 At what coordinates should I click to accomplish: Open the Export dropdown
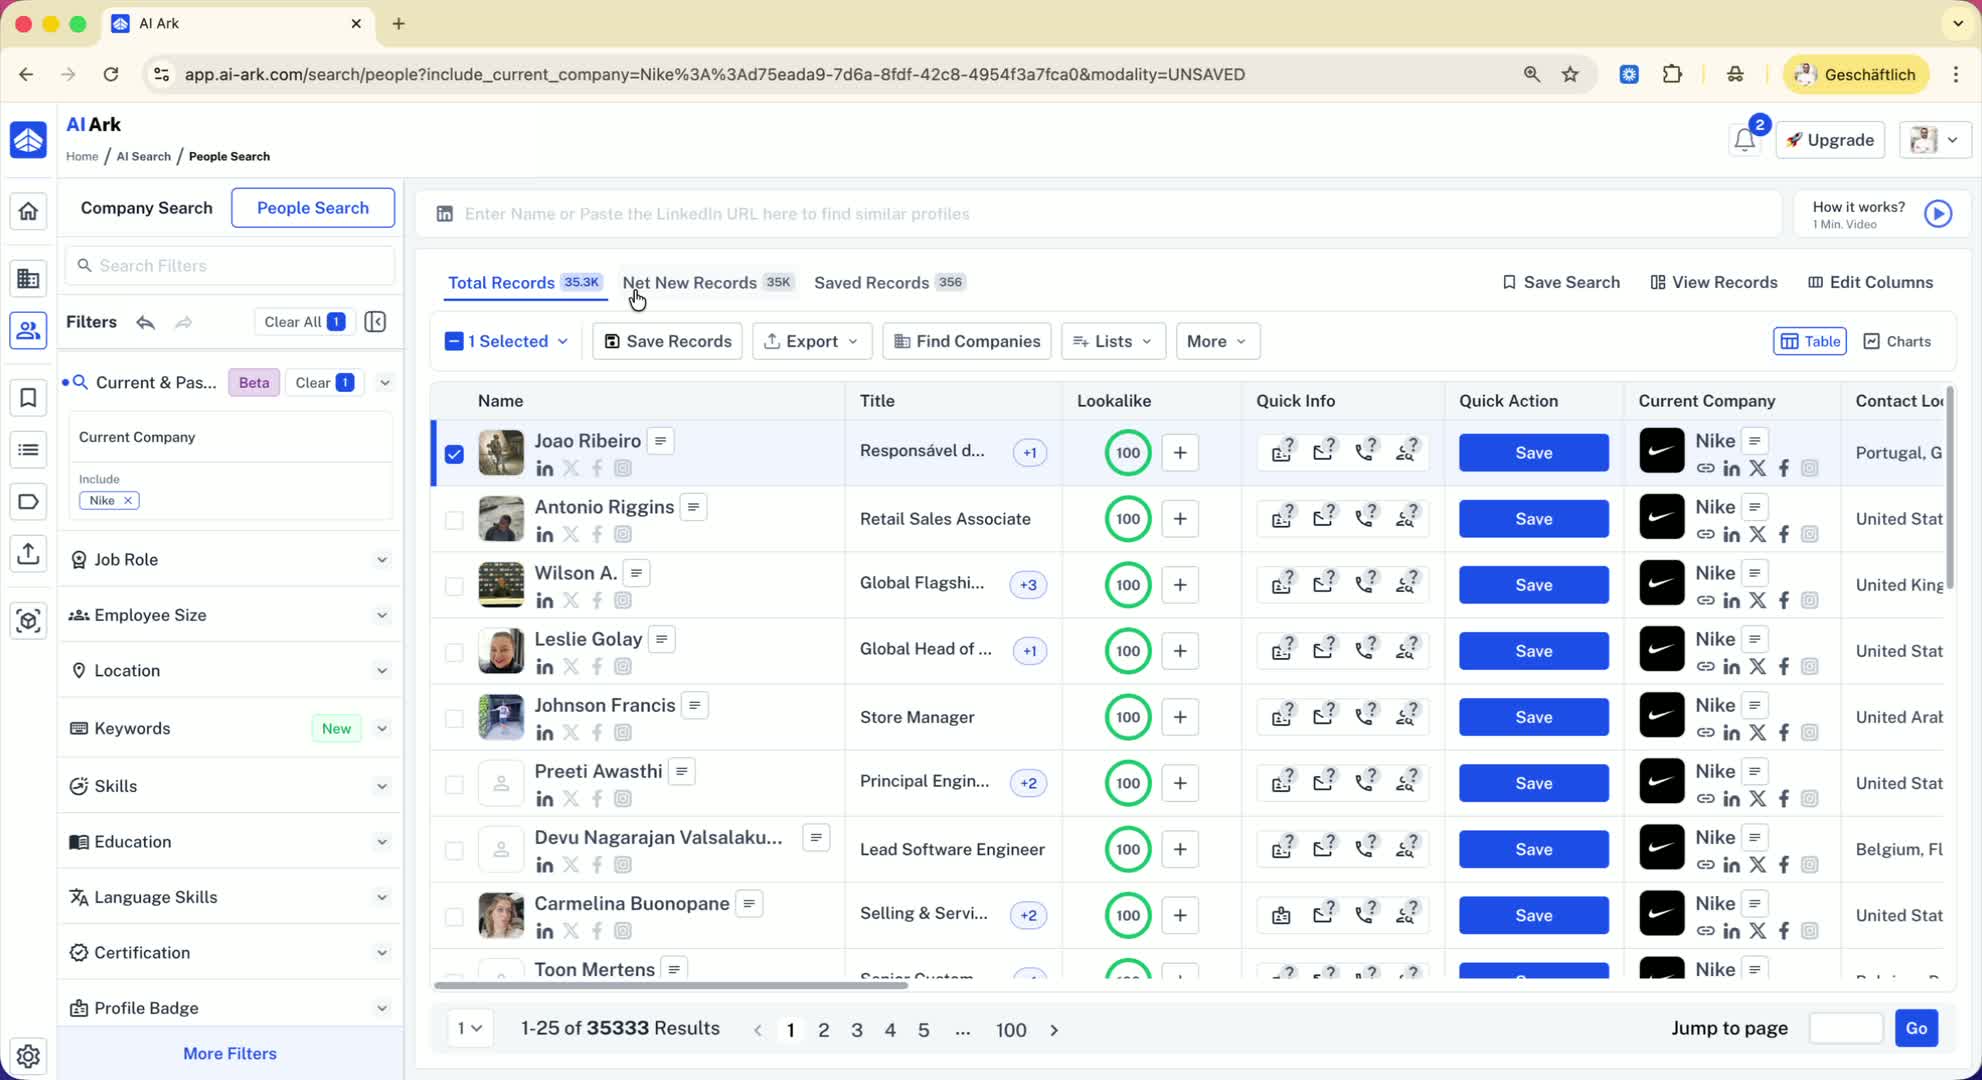[x=811, y=341]
